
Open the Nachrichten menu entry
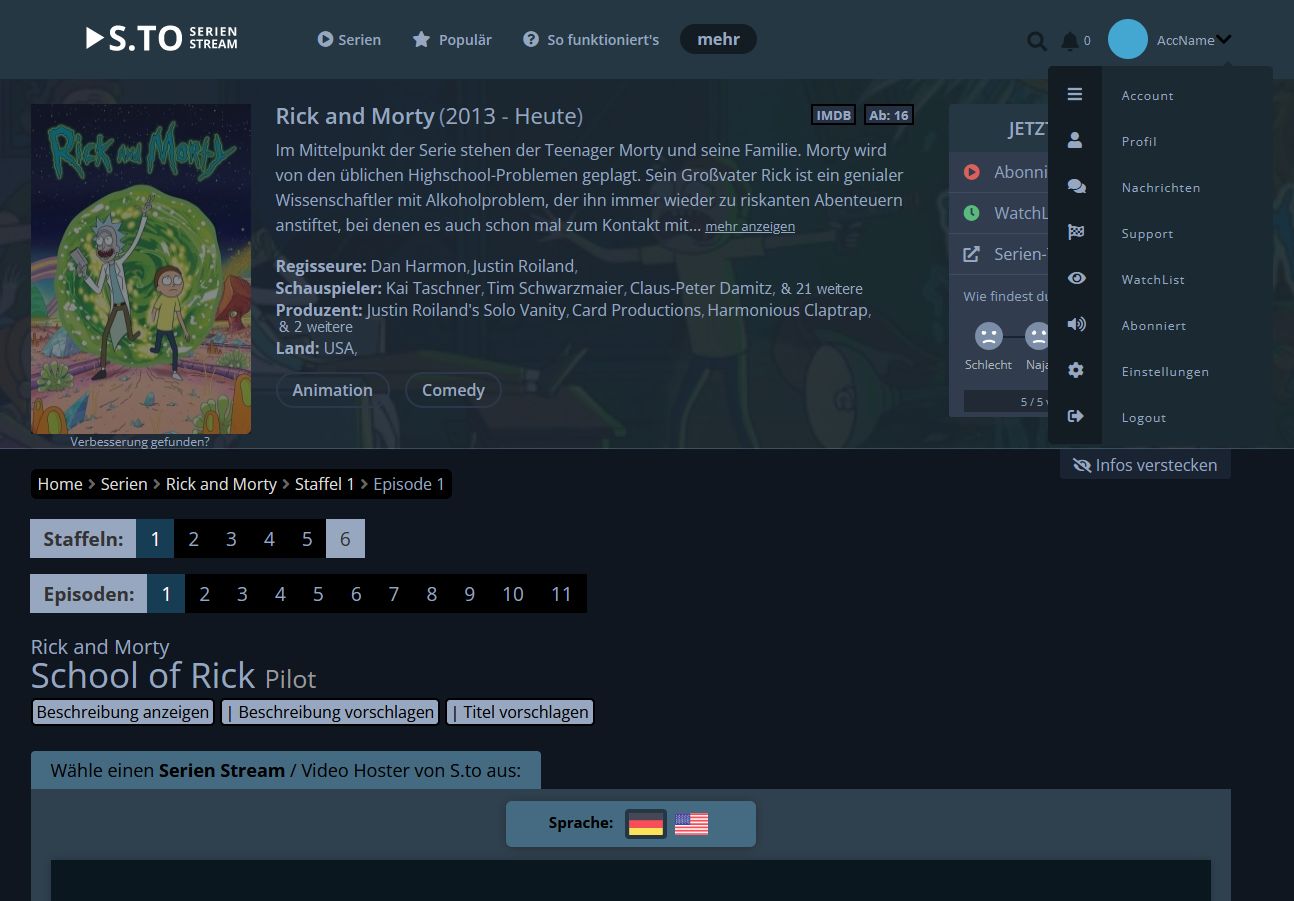click(1160, 187)
